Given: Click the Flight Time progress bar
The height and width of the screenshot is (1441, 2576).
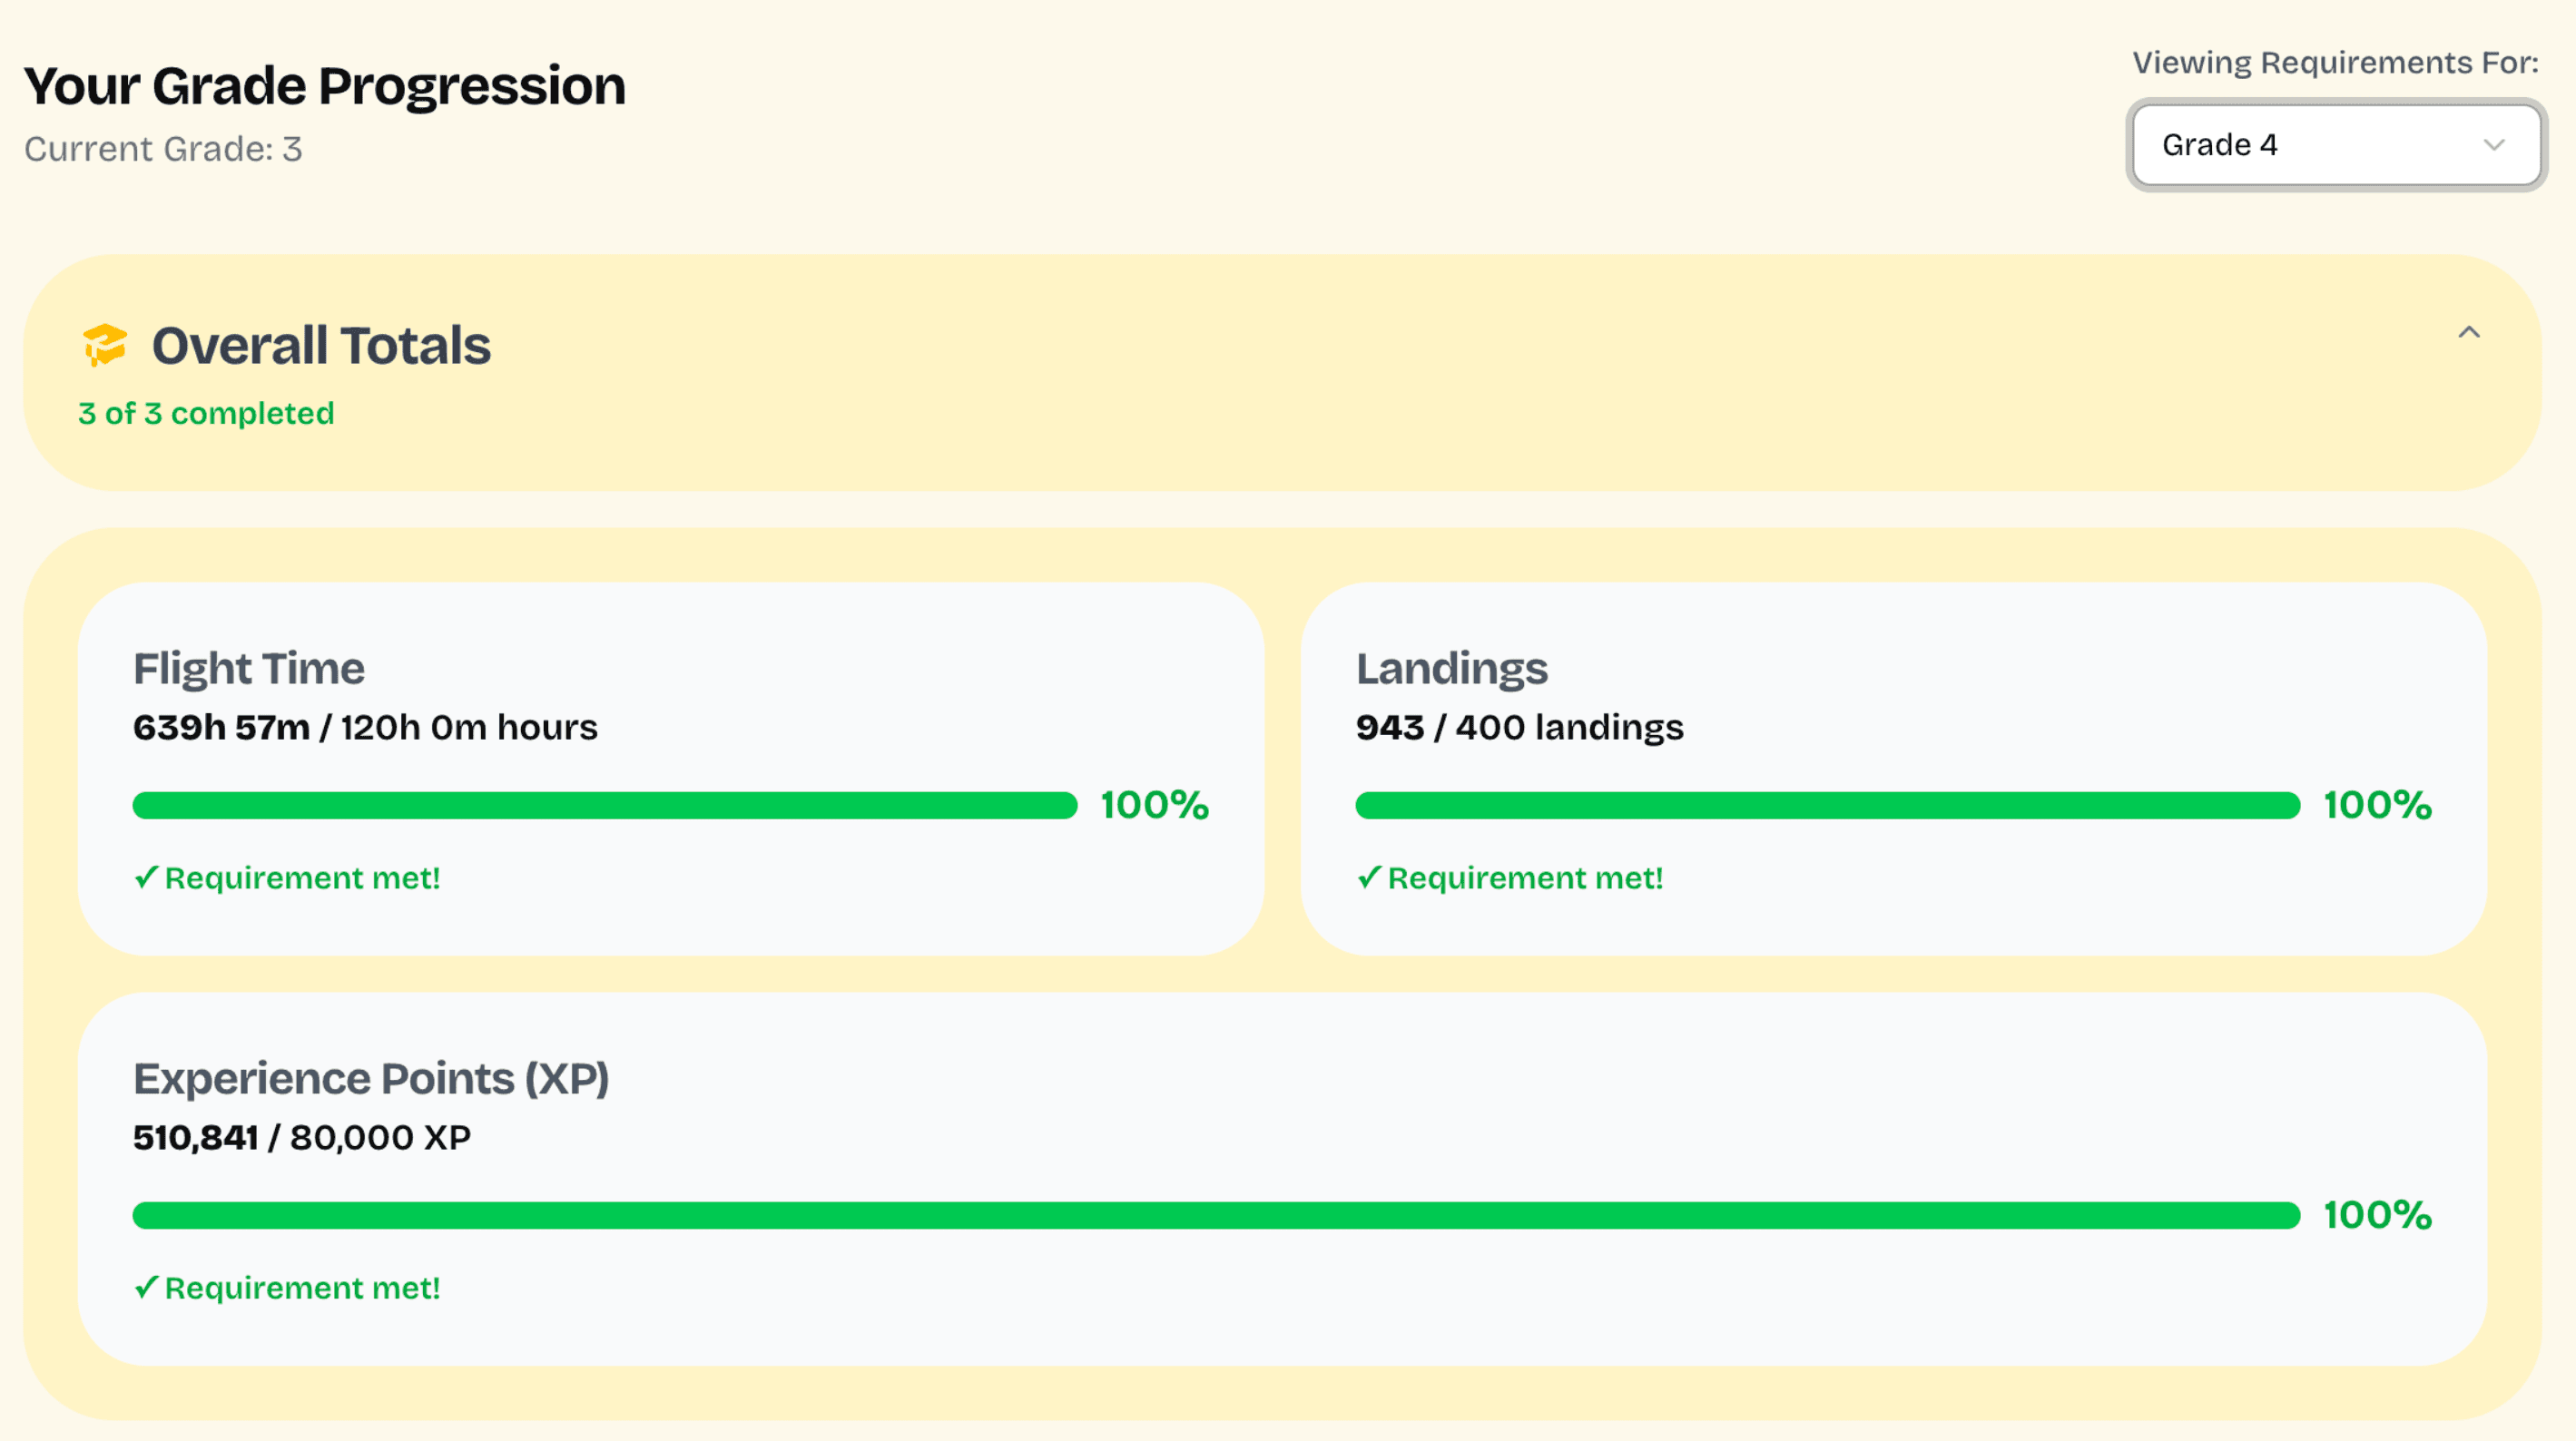Looking at the screenshot, I should [605, 805].
